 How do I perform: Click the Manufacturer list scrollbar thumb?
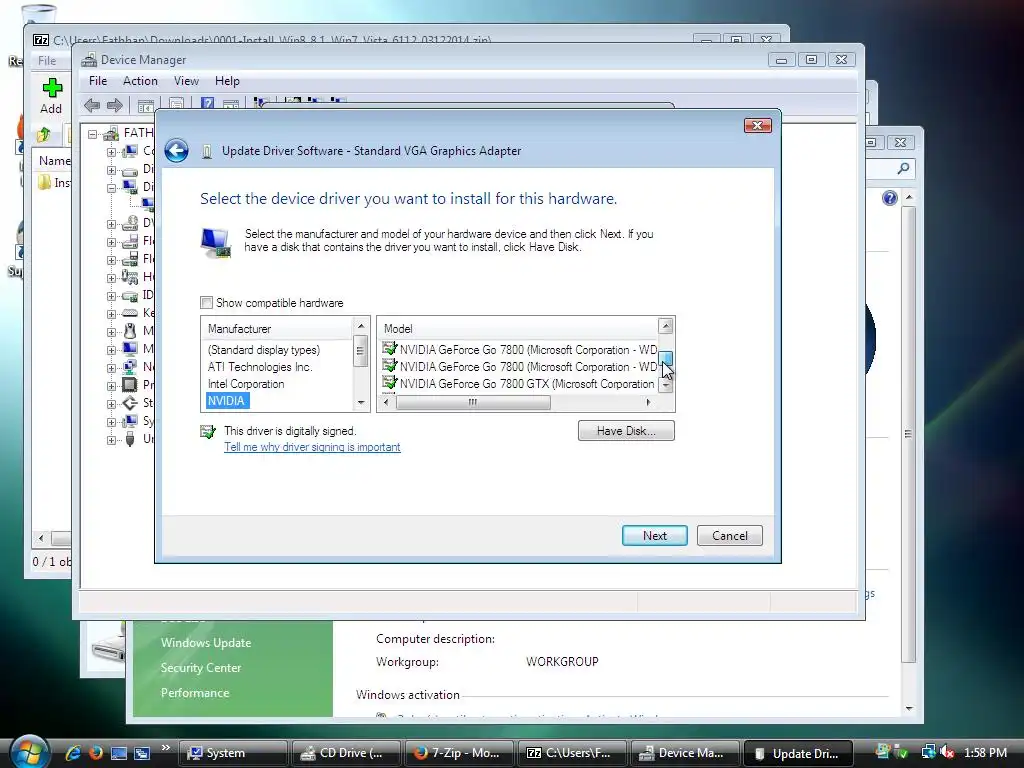click(x=360, y=351)
